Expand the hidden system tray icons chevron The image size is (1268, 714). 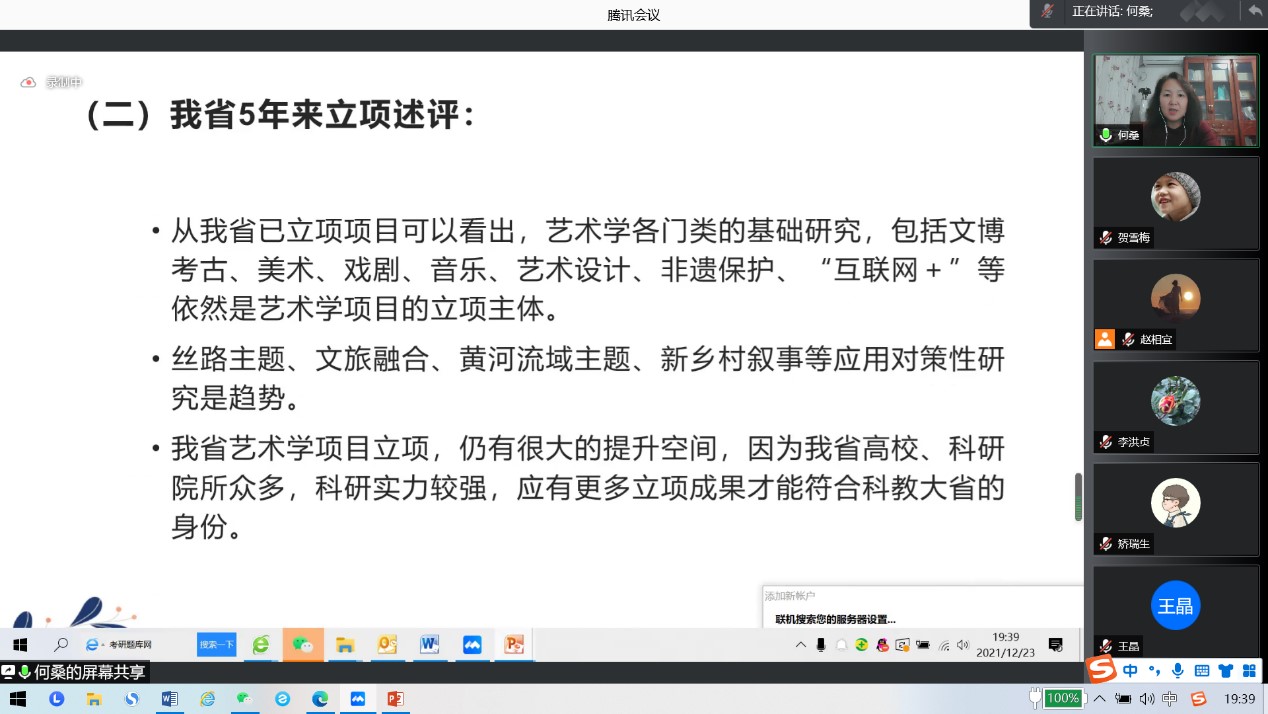point(1100,699)
